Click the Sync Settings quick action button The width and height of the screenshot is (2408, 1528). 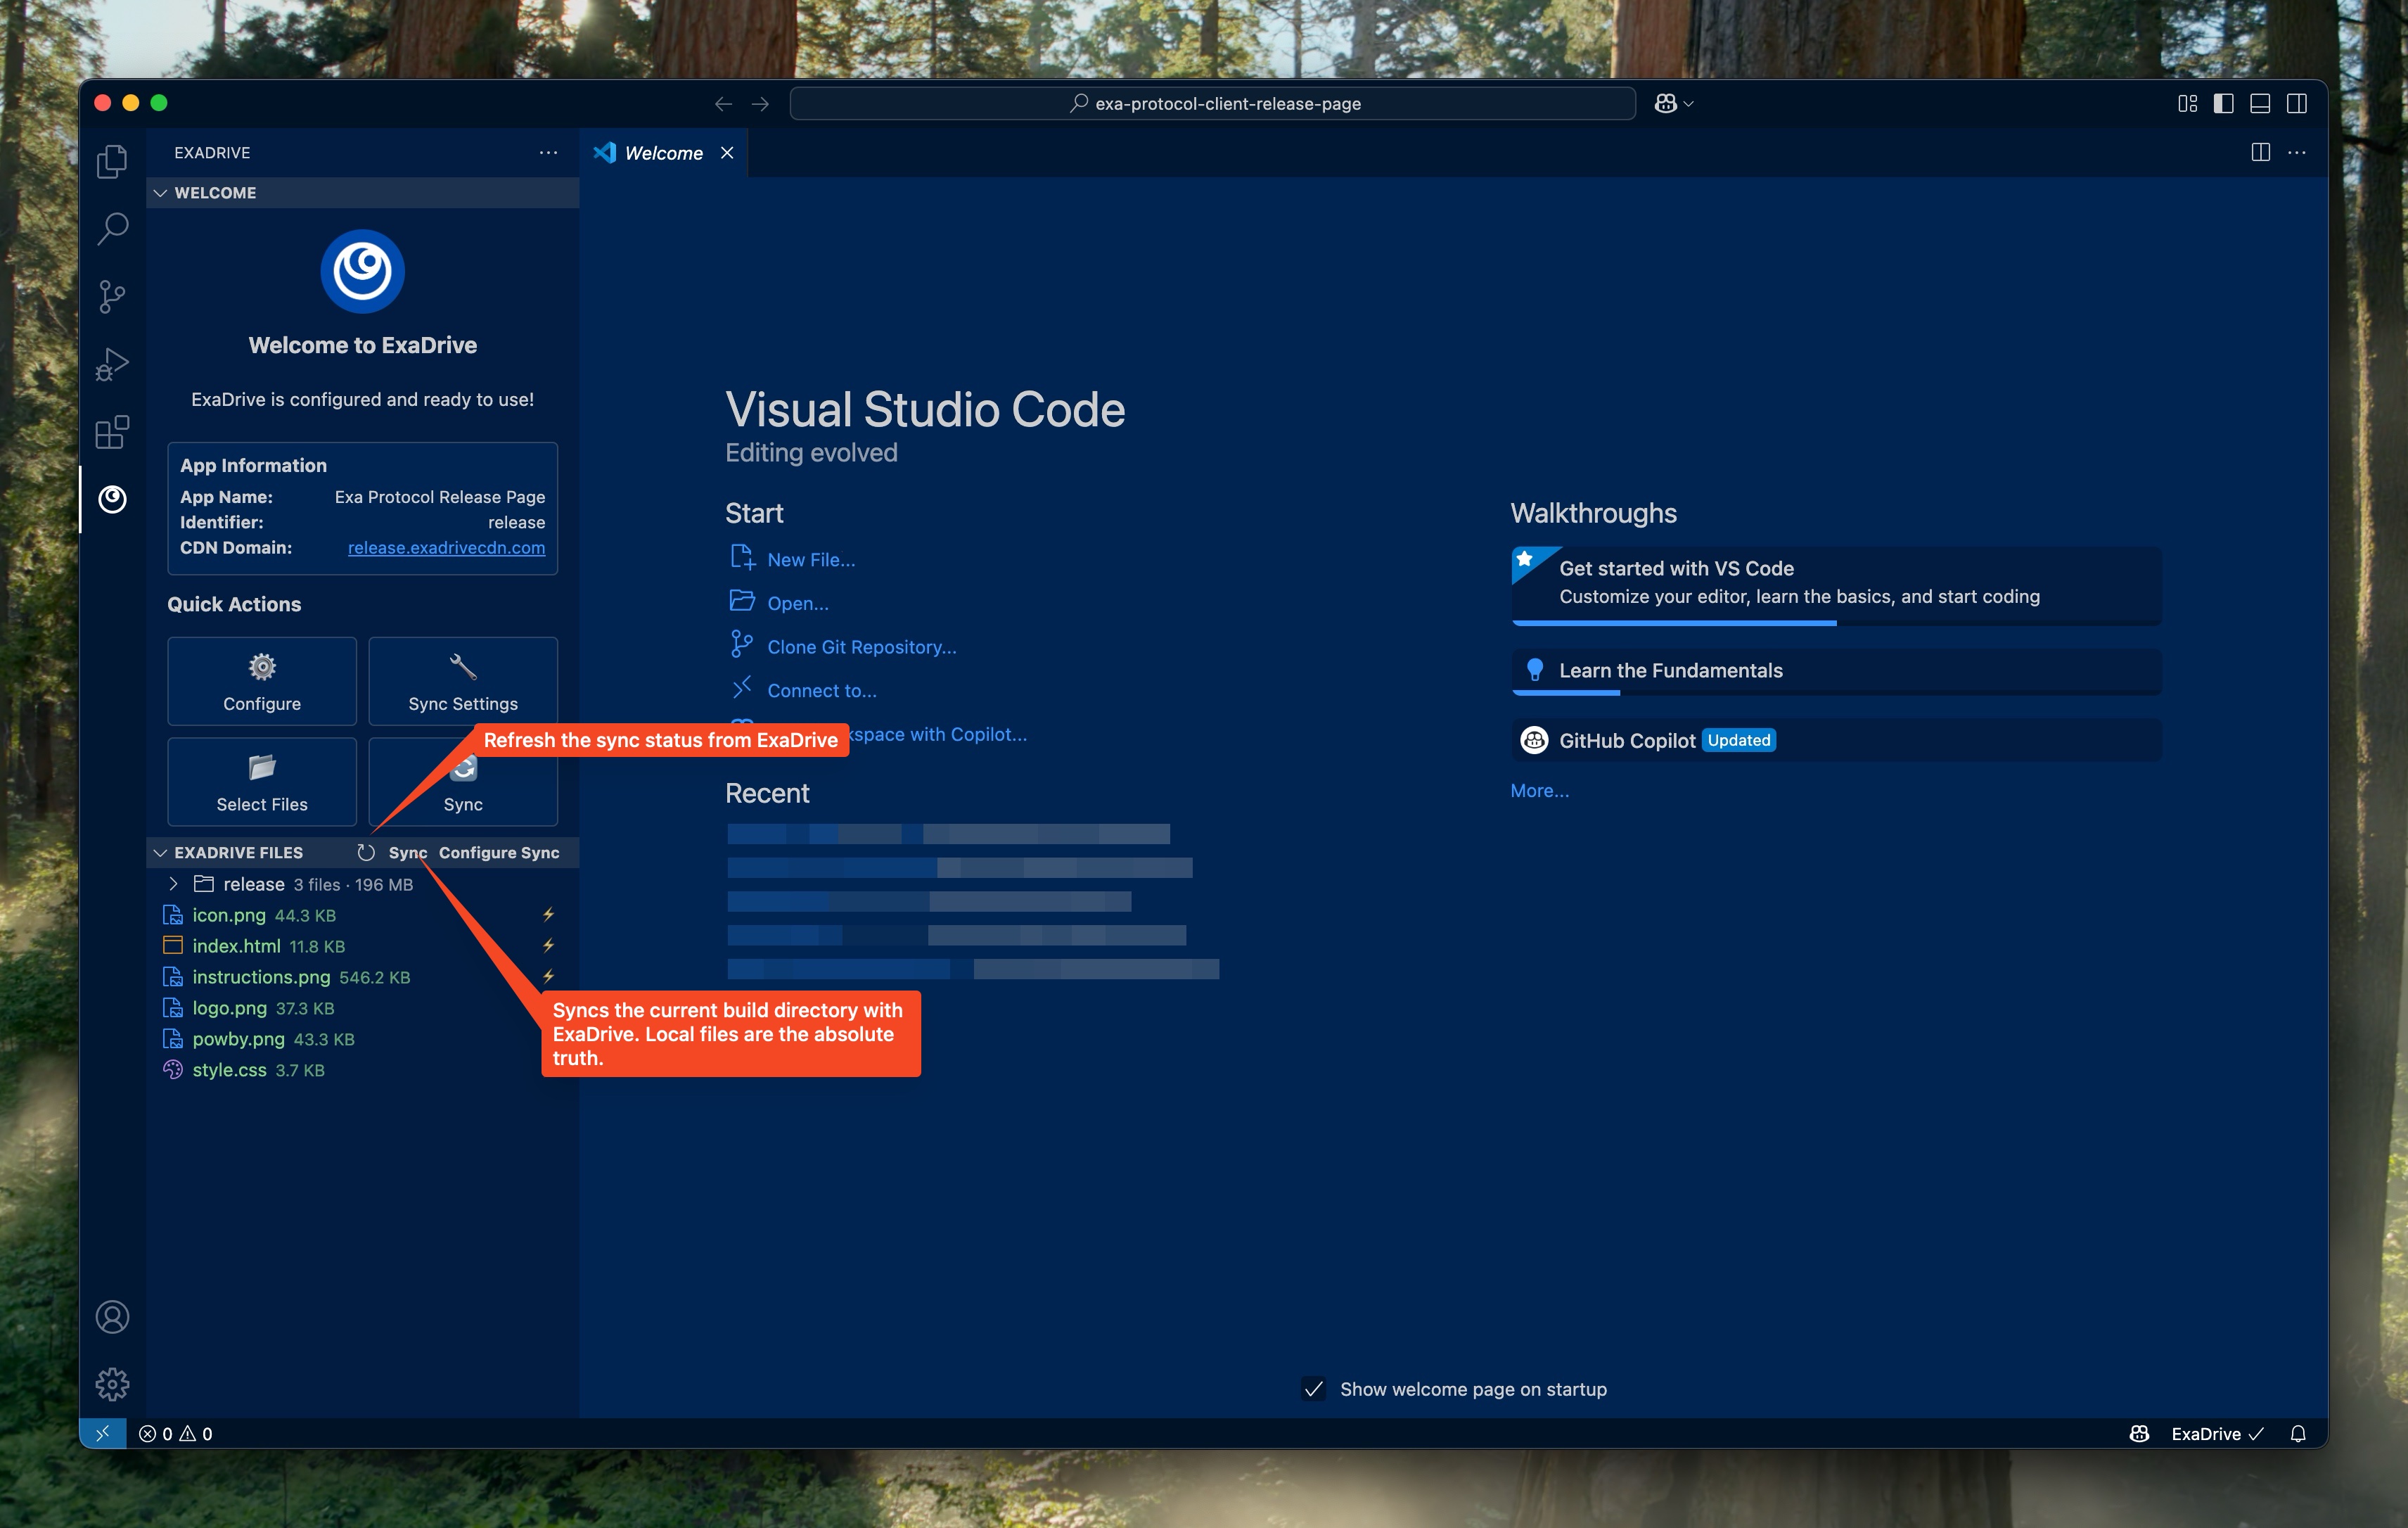click(463, 681)
